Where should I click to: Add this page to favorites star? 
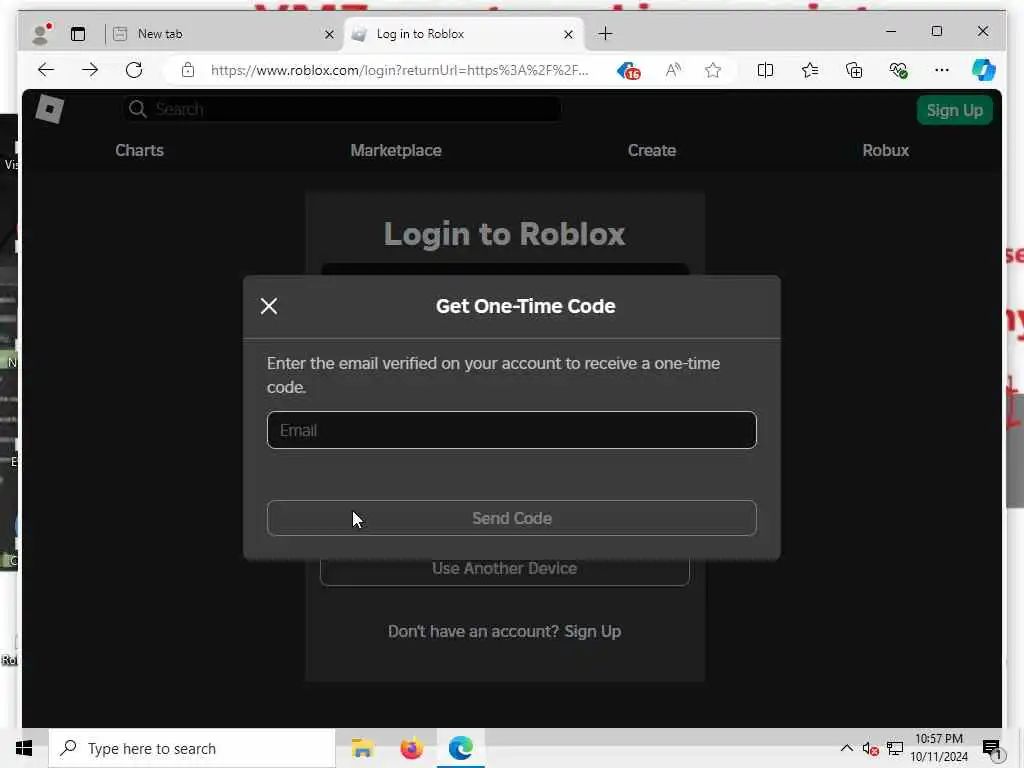coord(713,70)
